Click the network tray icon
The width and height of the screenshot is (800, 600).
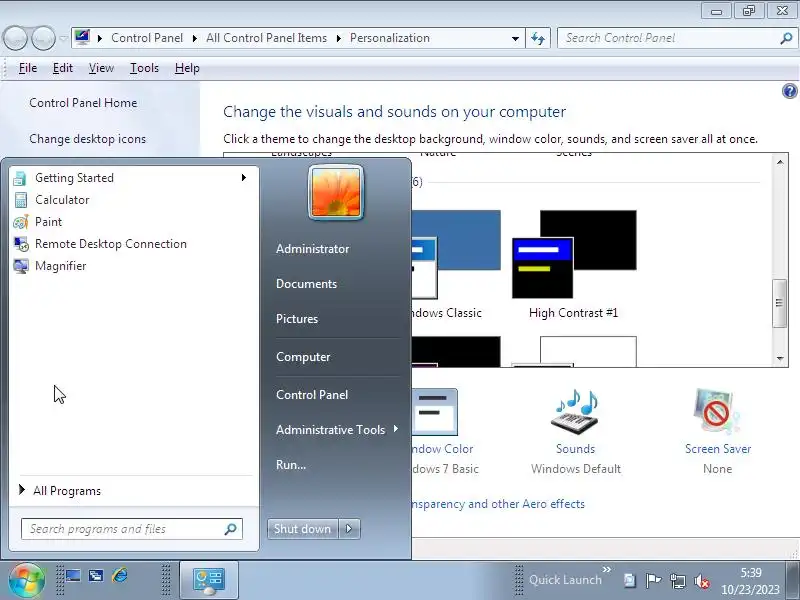[x=678, y=581]
